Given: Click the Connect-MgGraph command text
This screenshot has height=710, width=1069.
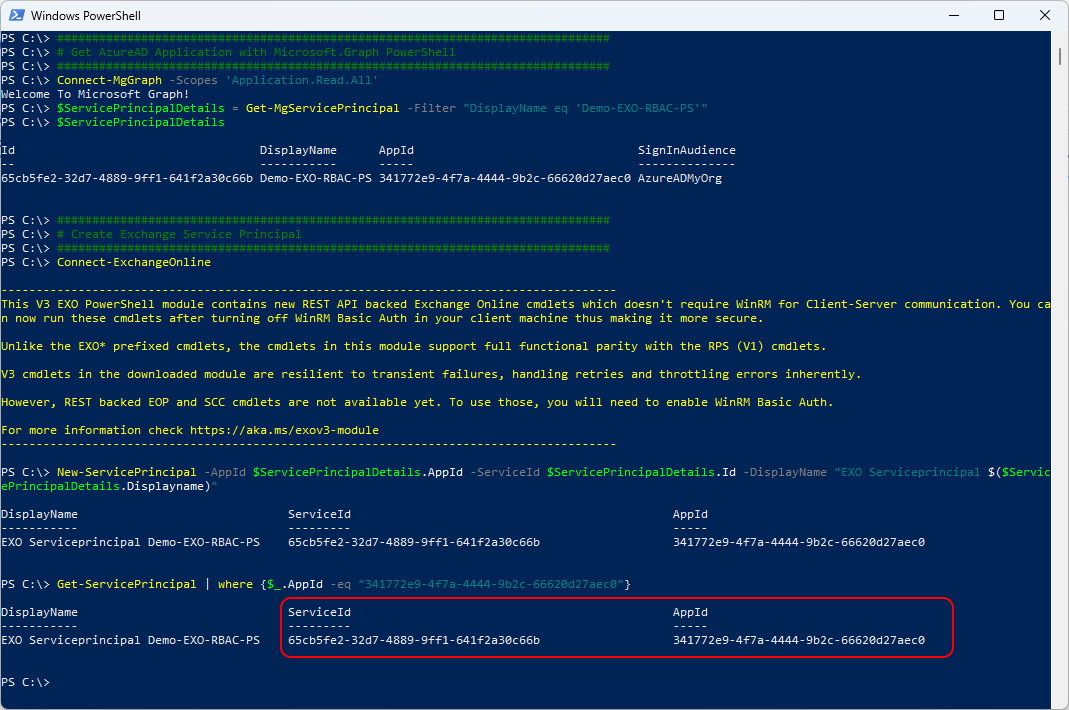Looking at the screenshot, I should coord(109,80).
